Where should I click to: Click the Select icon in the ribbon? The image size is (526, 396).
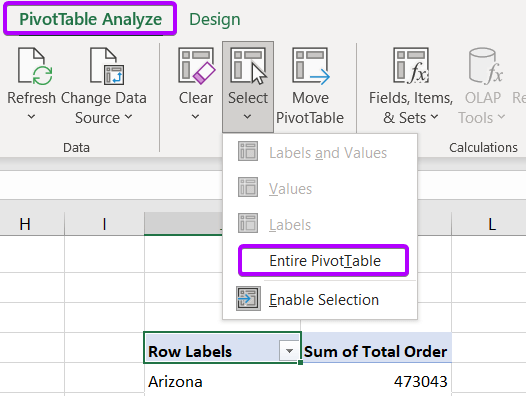[248, 66]
